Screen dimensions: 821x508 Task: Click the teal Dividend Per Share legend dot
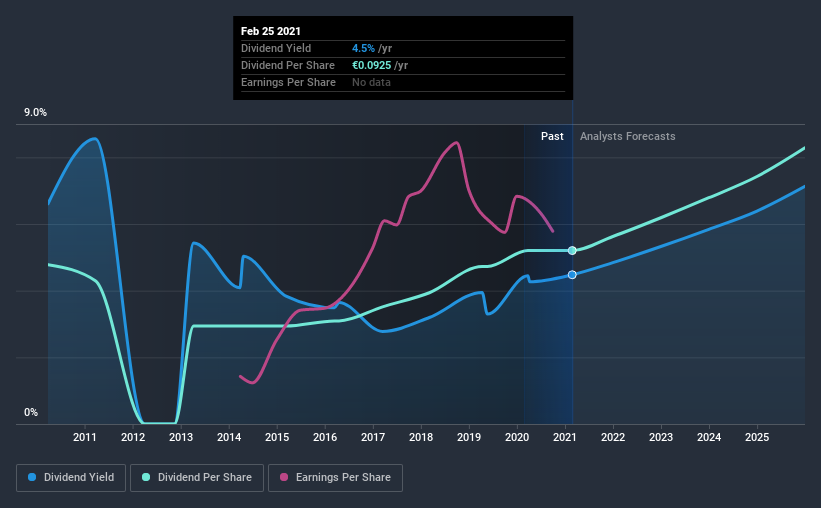click(146, 477)
